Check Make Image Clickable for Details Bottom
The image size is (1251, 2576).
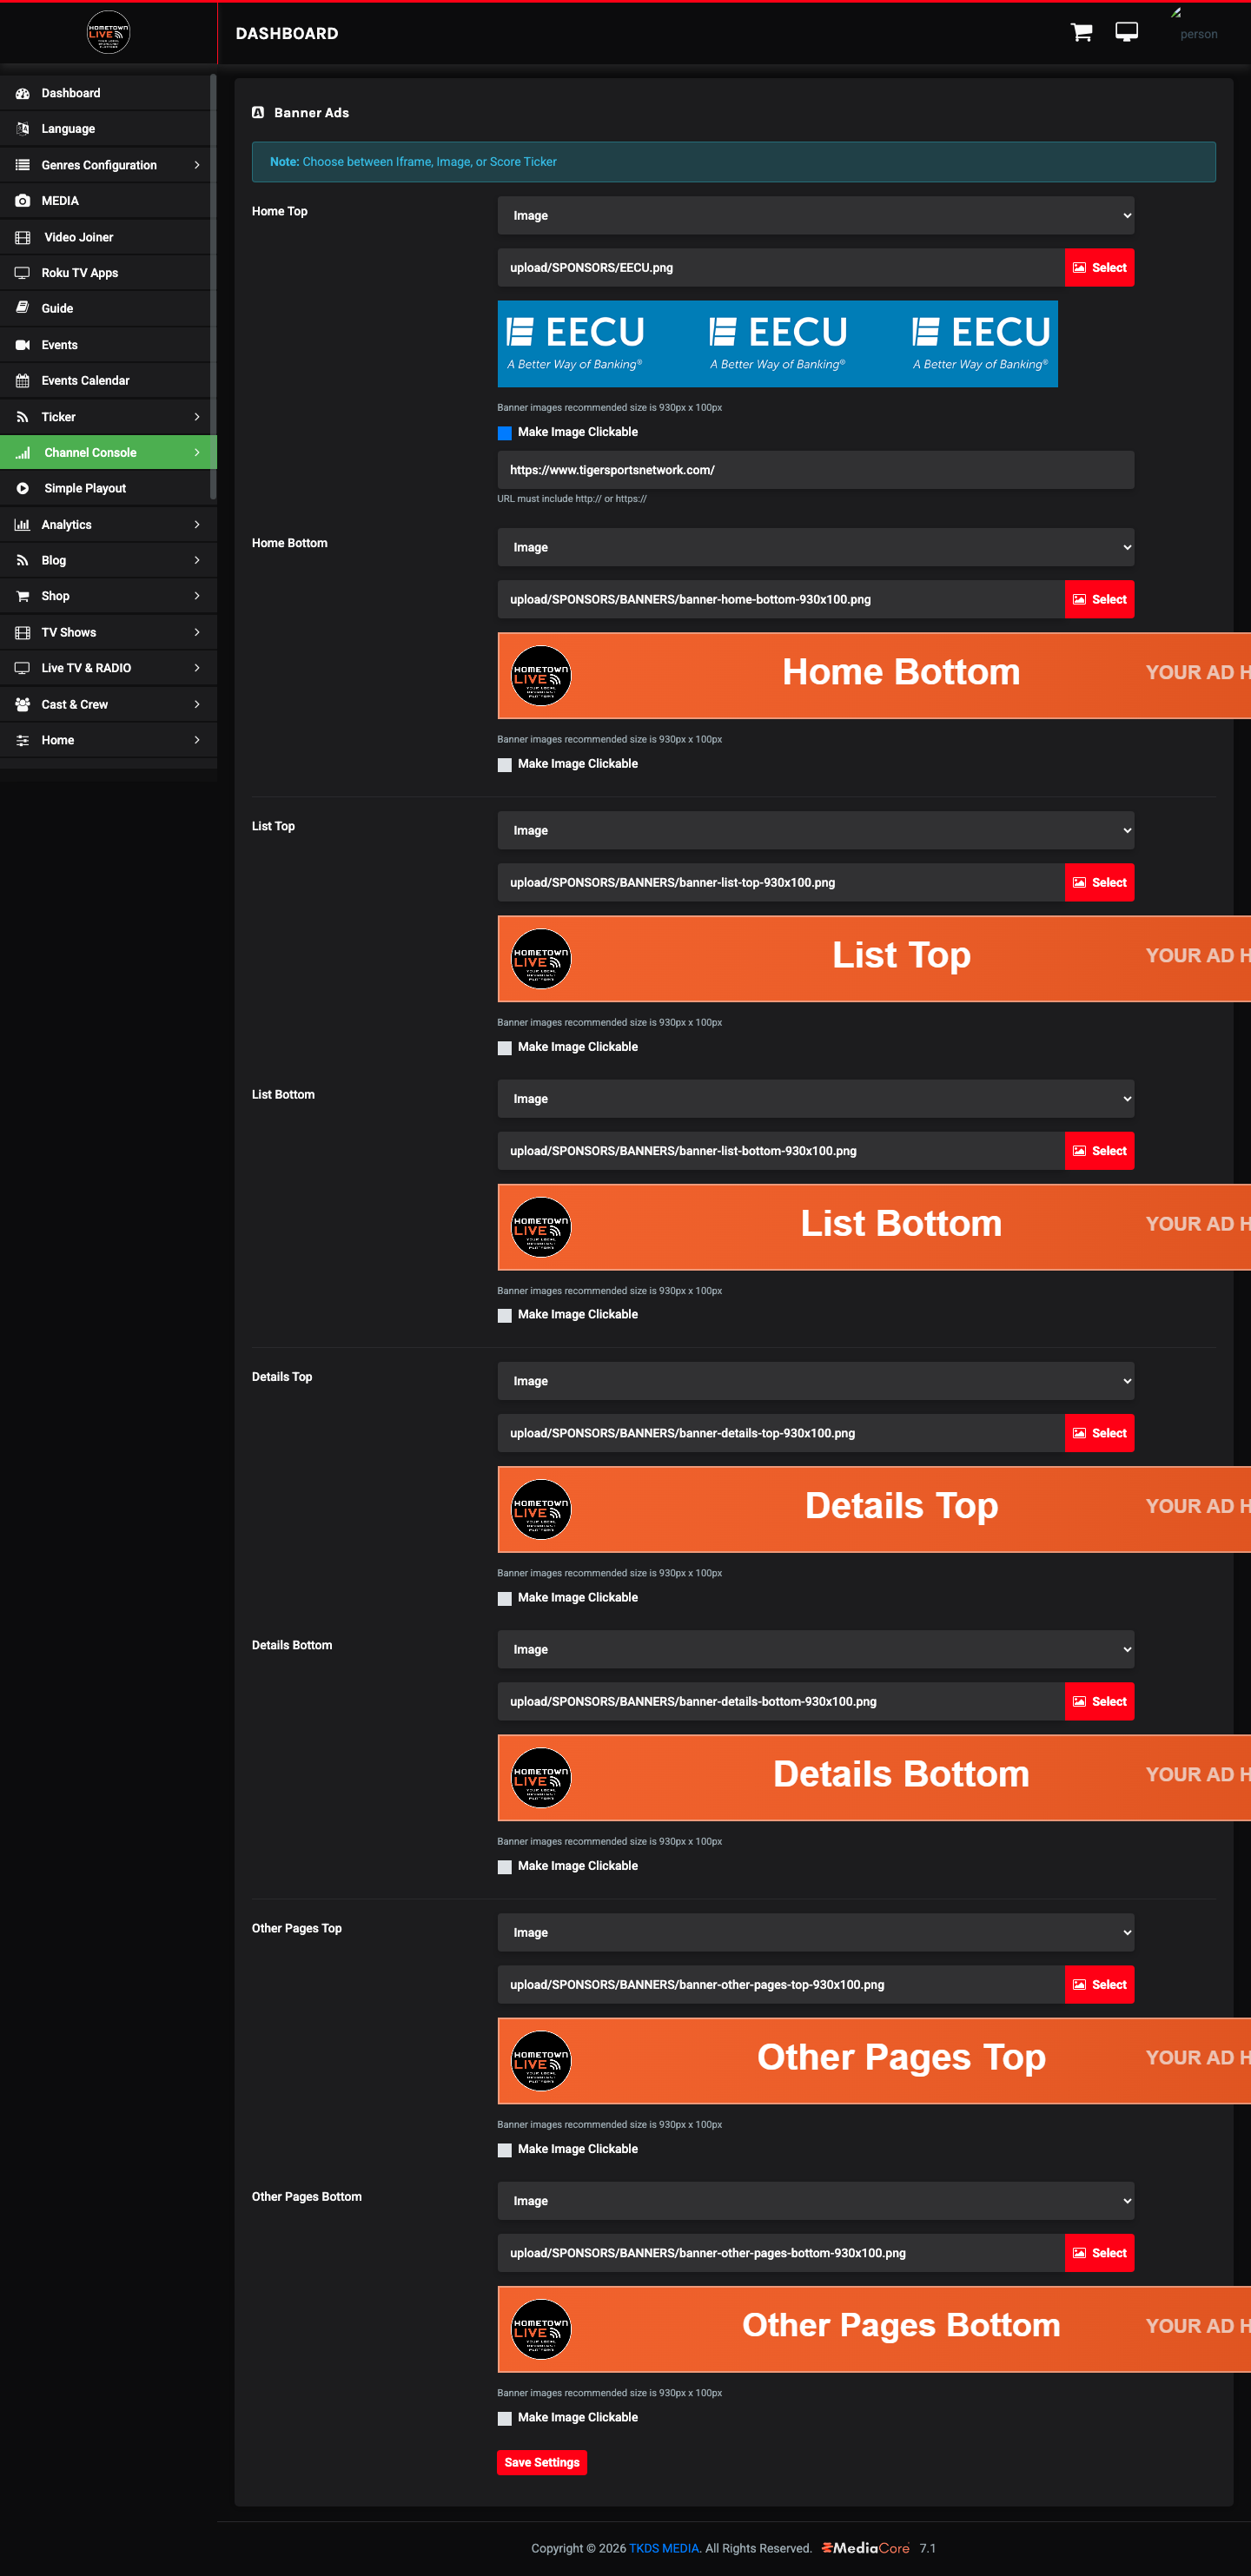(505, 1867)
